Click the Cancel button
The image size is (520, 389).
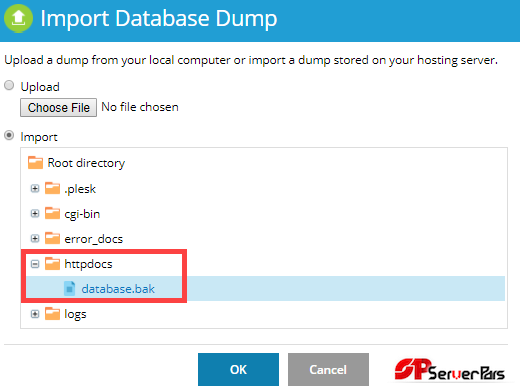click(328, 369)
